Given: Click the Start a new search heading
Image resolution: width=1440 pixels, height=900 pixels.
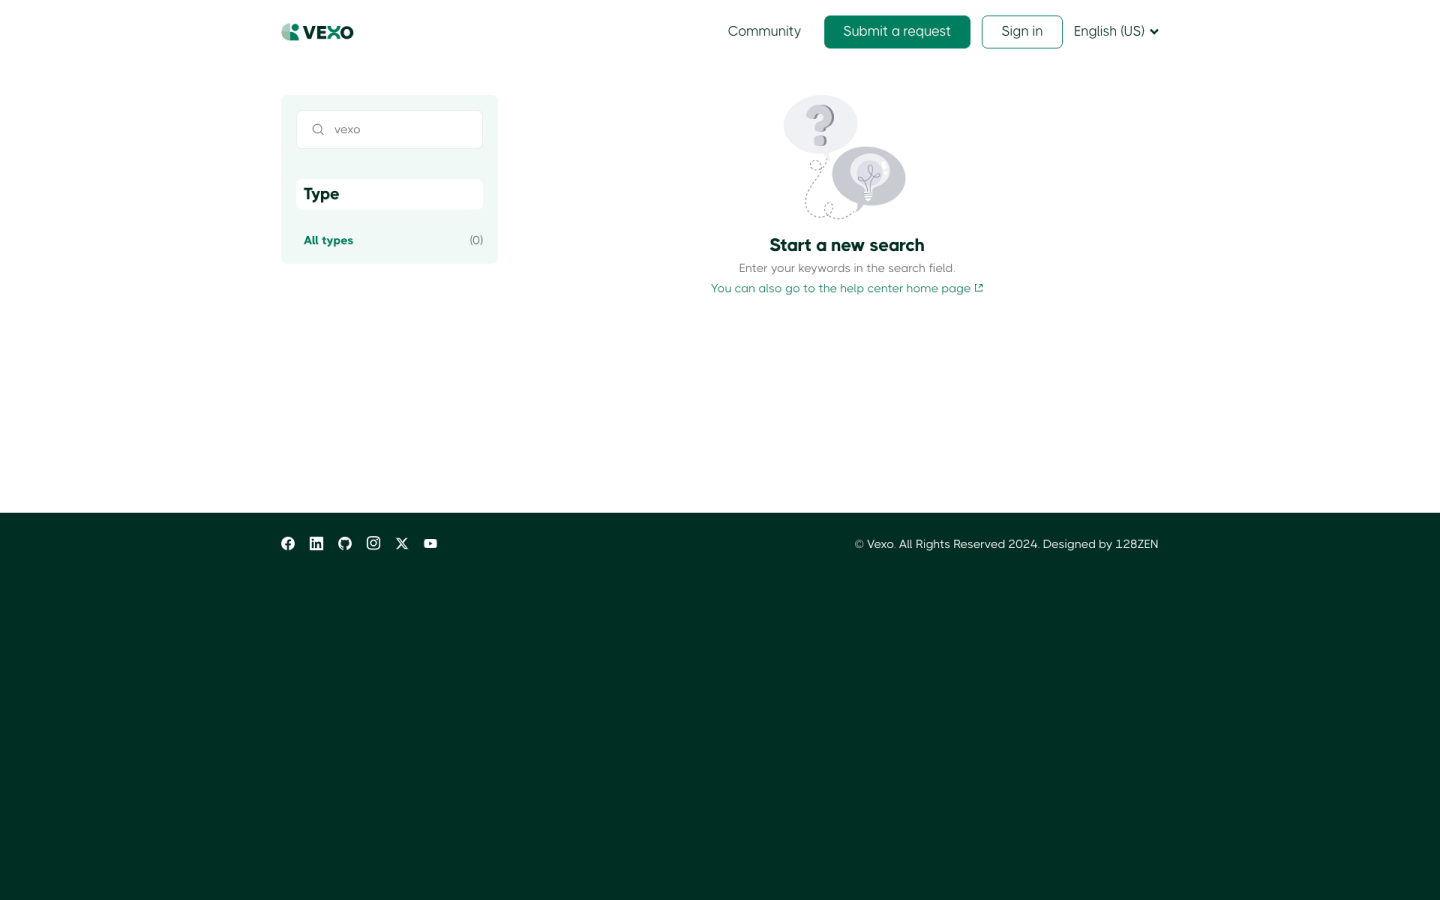Looking at the screenshot, I should (x=846, y=246).
